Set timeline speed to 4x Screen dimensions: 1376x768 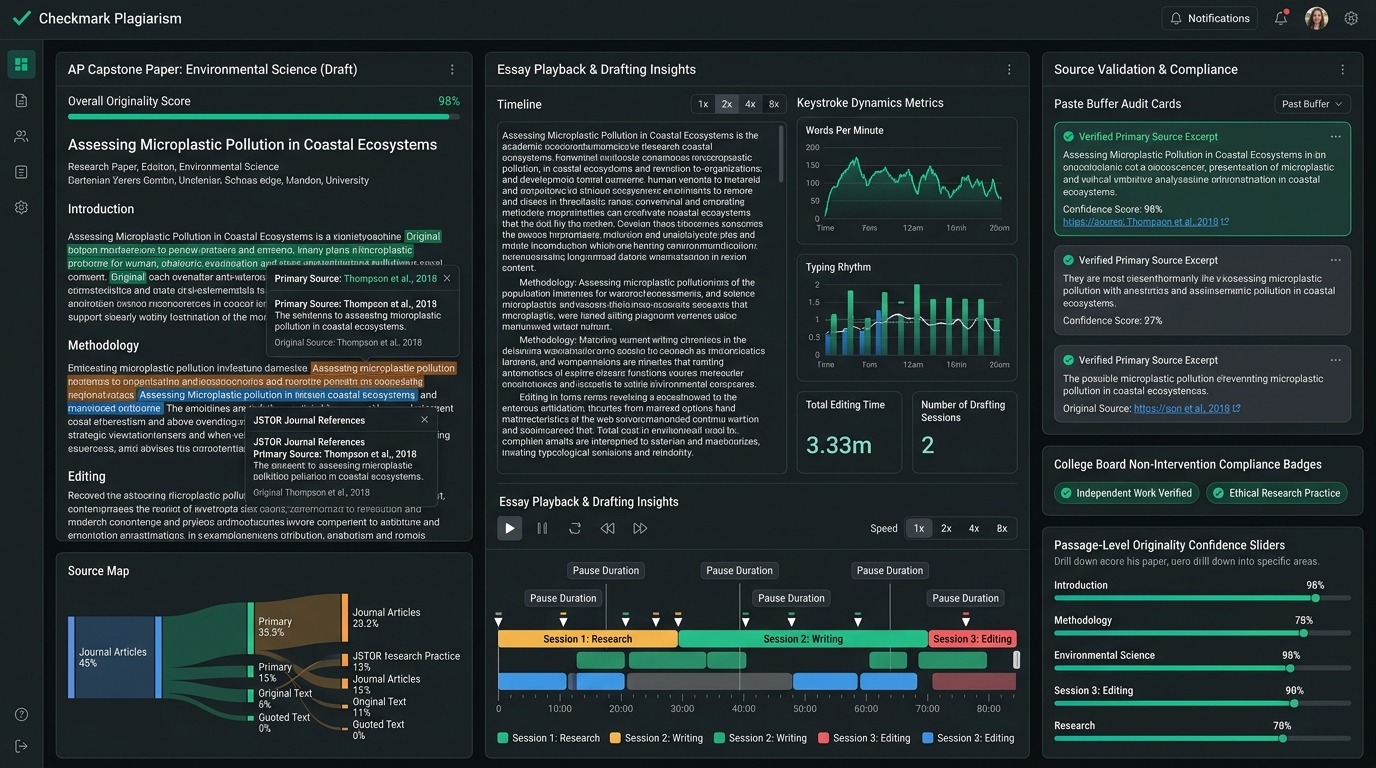pyautogui.click(x=750, y=104)
